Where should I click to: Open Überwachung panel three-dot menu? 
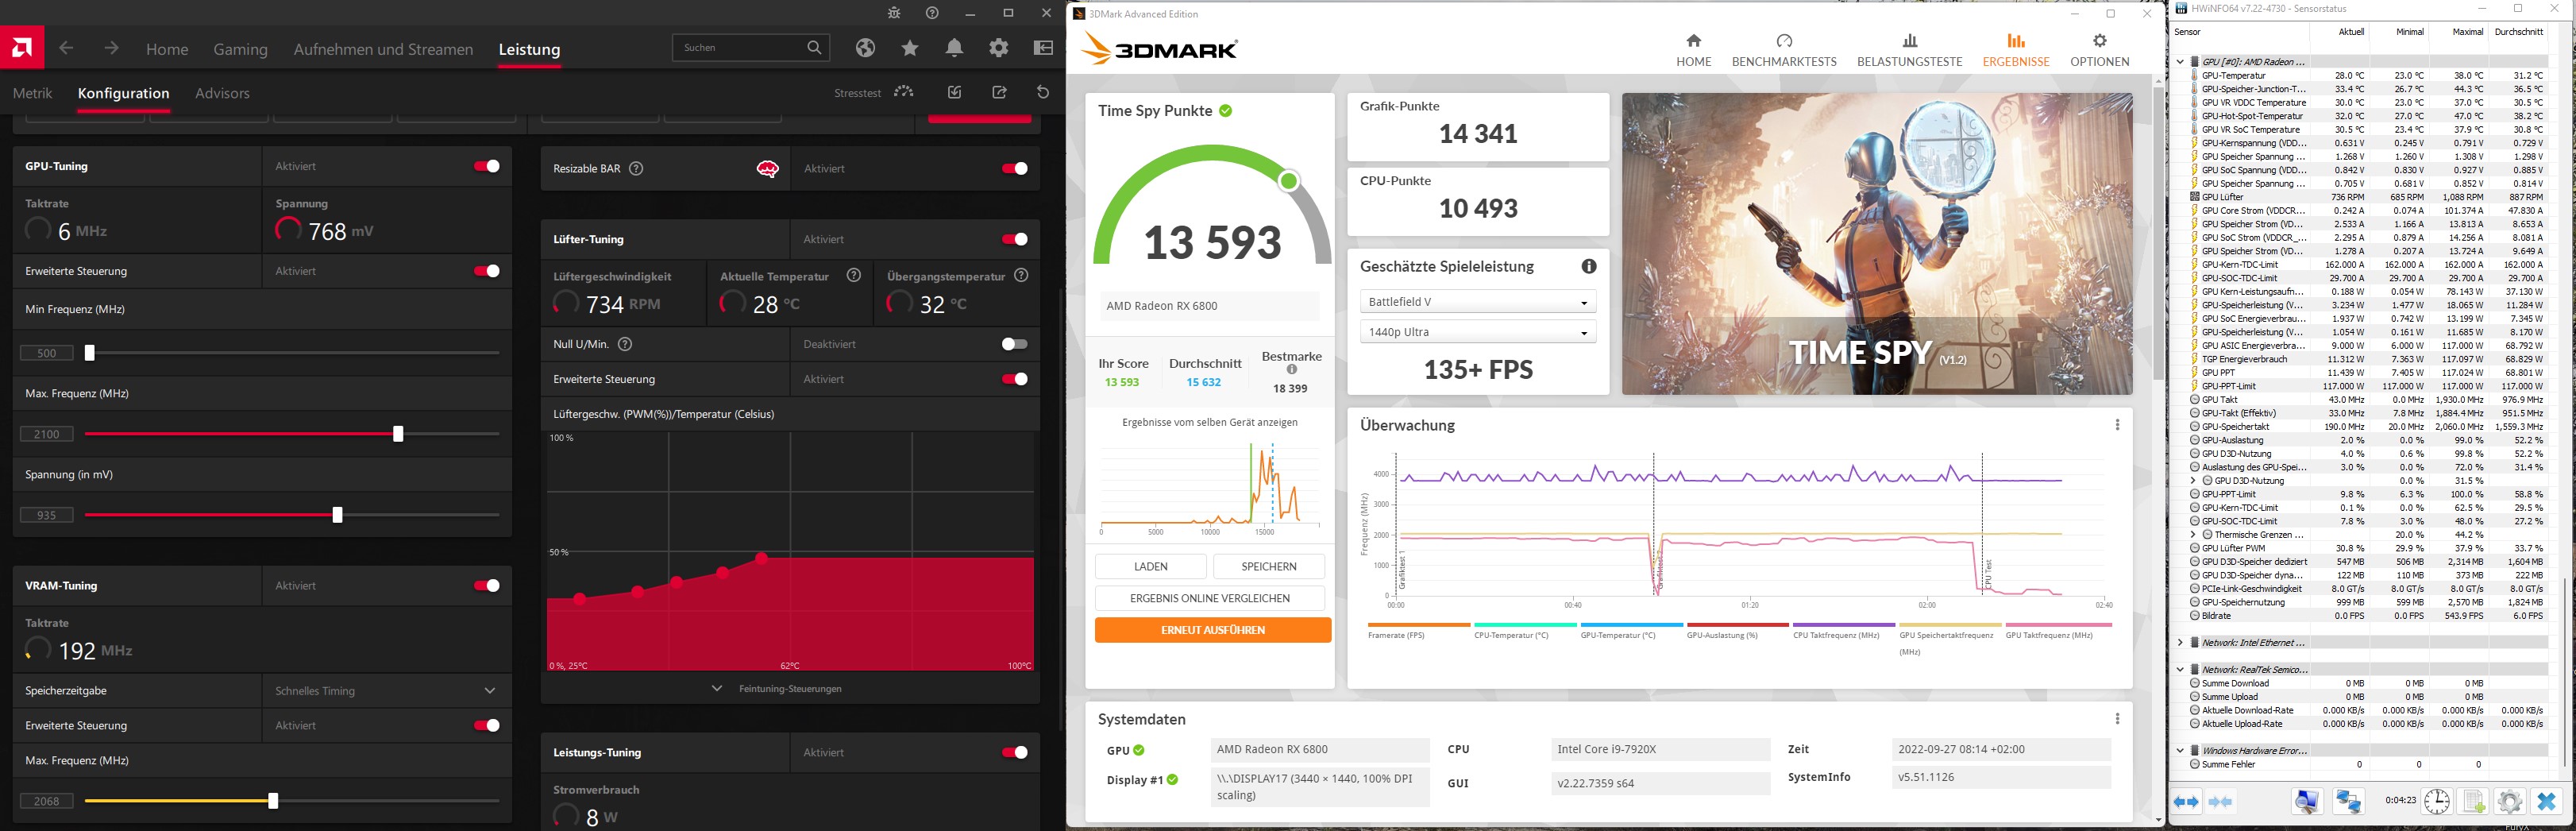2117,425
